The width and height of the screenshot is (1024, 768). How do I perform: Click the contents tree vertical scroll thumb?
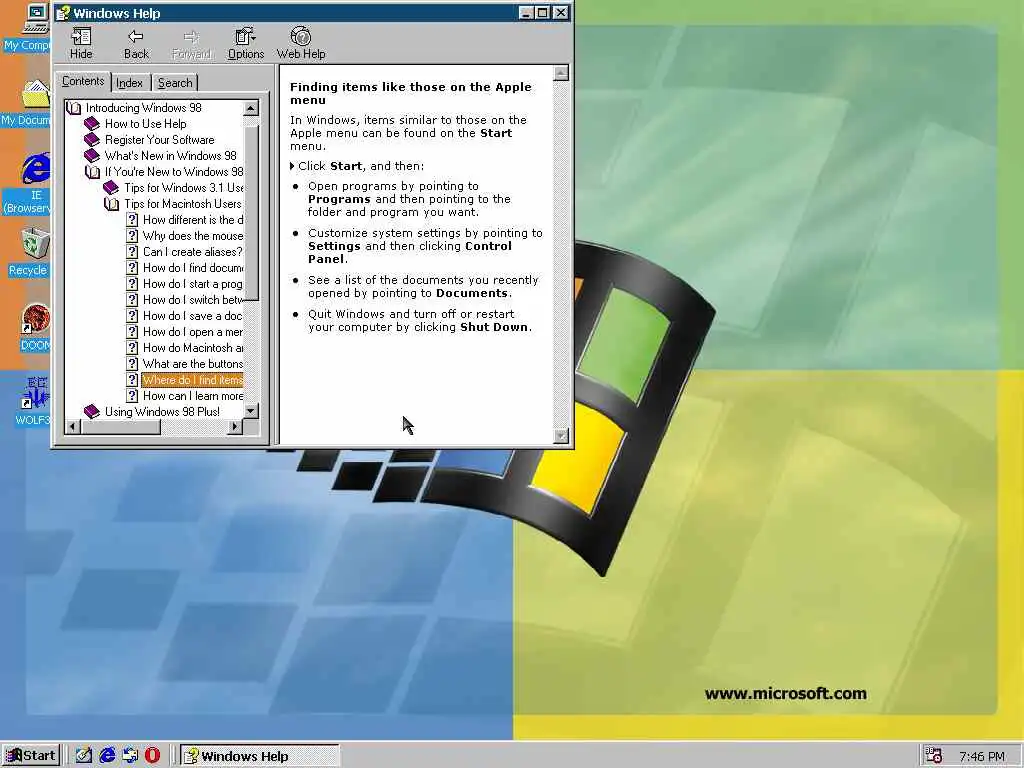click(x=251, y=213)
